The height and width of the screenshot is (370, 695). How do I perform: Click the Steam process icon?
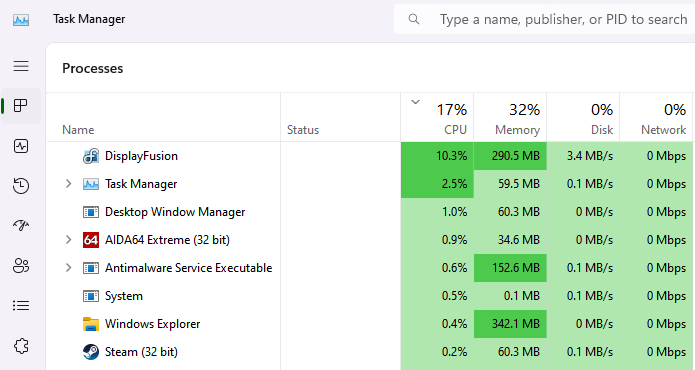tap(91, 352)
